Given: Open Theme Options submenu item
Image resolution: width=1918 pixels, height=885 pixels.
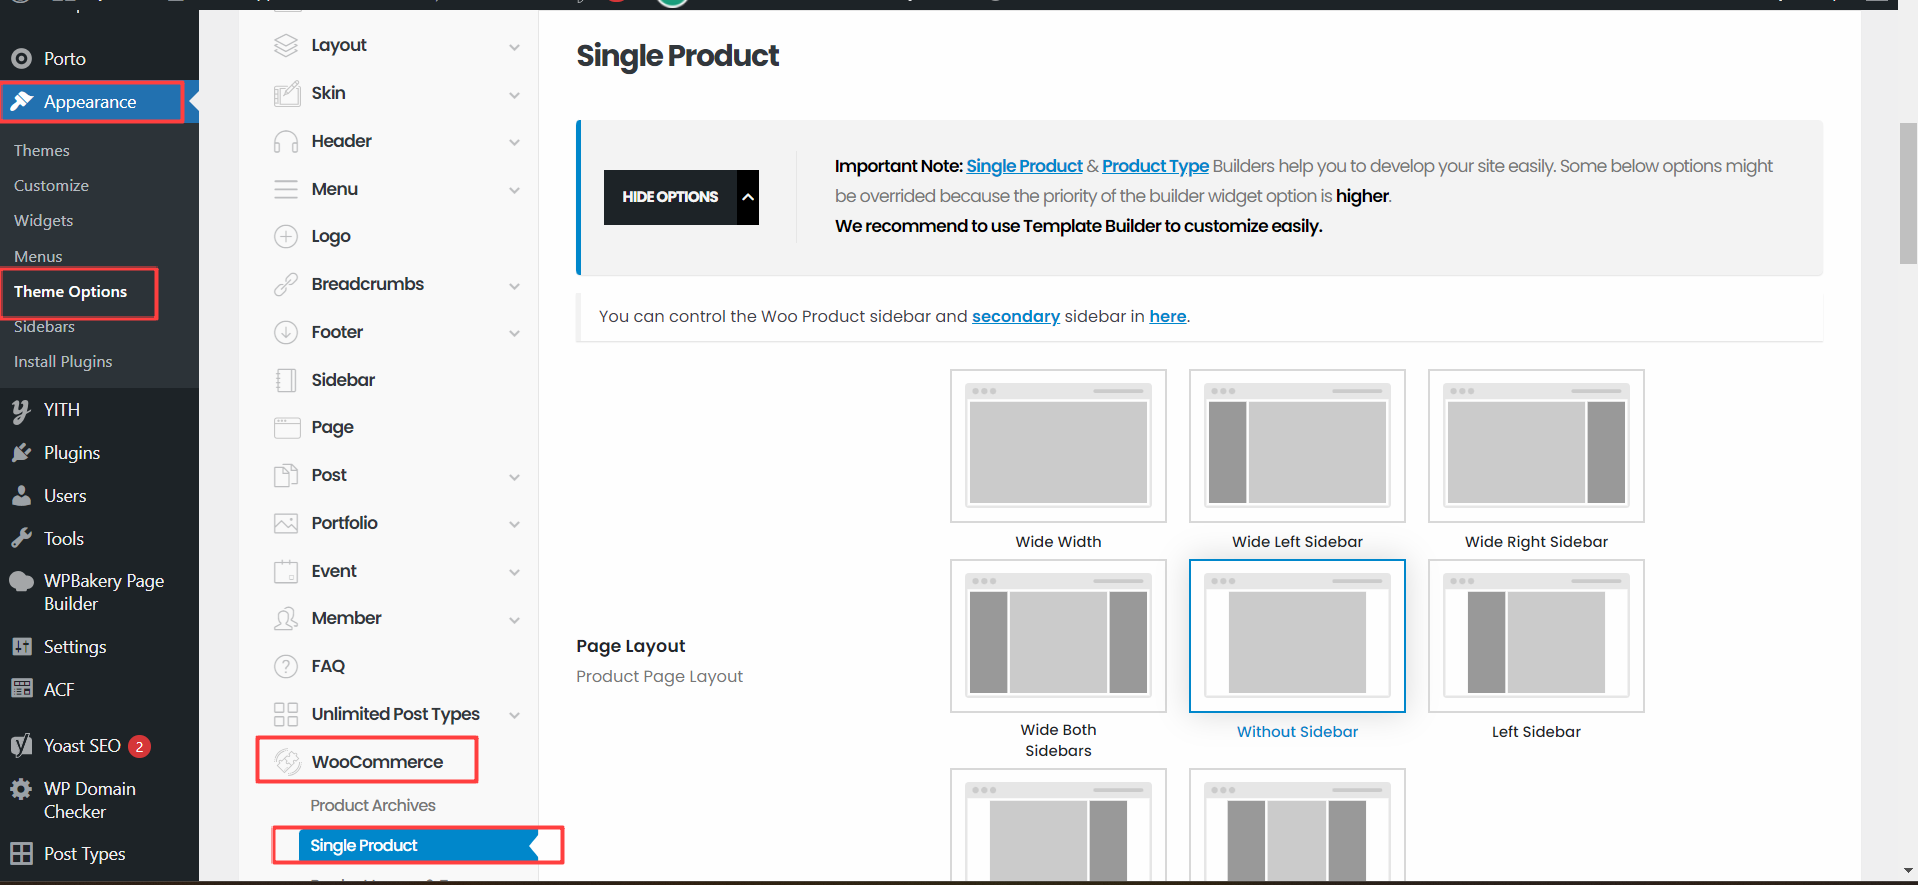Looking at the screenshot, I should coord(71,291).
